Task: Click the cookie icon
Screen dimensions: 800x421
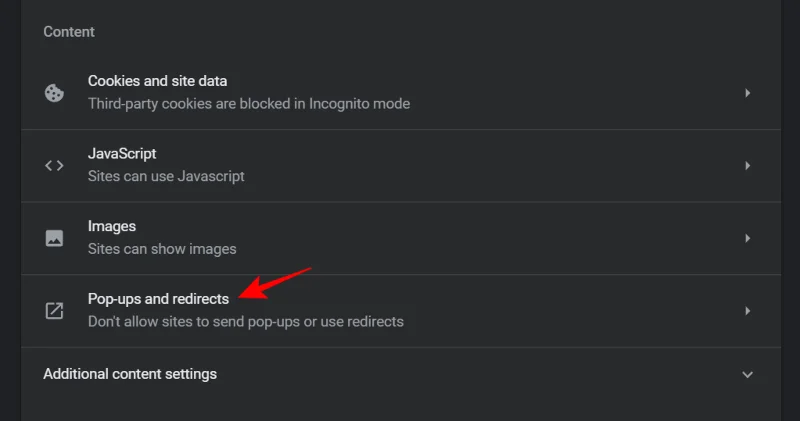Action: click(54, 93)
